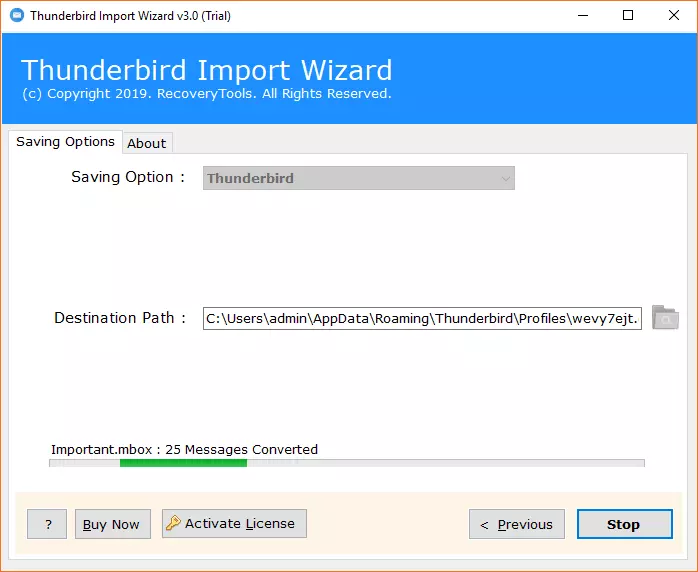Go back with Previous button
698x572 pixels.
click(x=516, y=524)
